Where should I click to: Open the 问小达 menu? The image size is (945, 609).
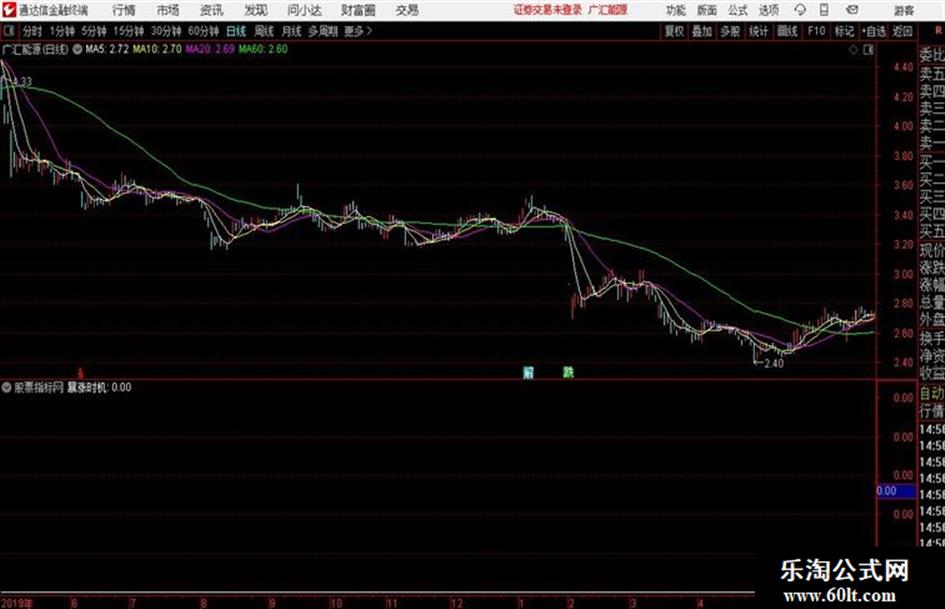tap(304, 10)
